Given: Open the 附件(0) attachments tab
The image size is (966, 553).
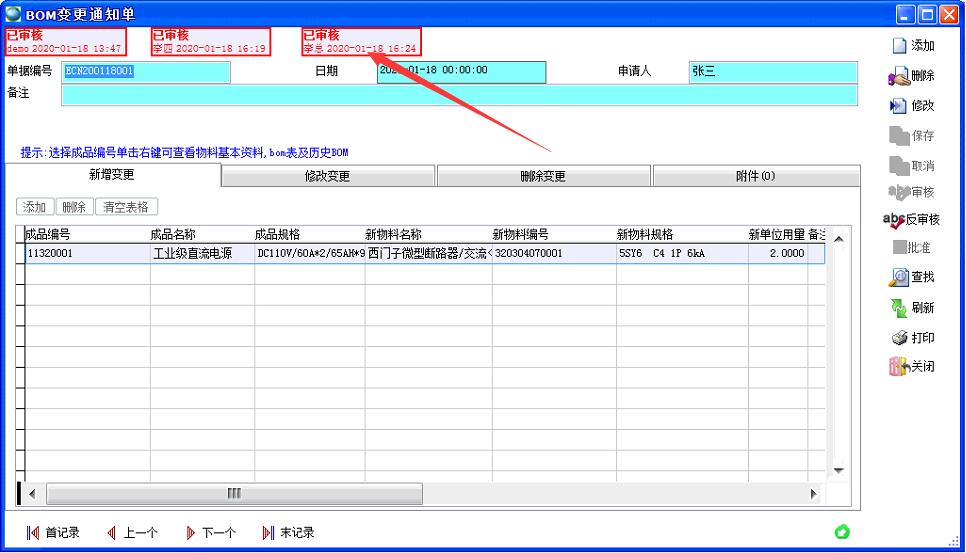Looking at the screenshot, I should coord(755,177).
